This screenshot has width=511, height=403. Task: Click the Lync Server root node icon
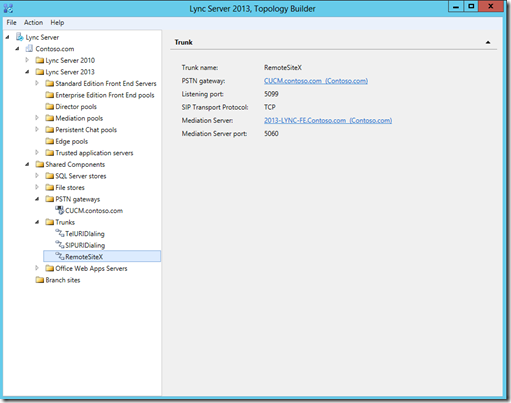(x=20, y=37)
